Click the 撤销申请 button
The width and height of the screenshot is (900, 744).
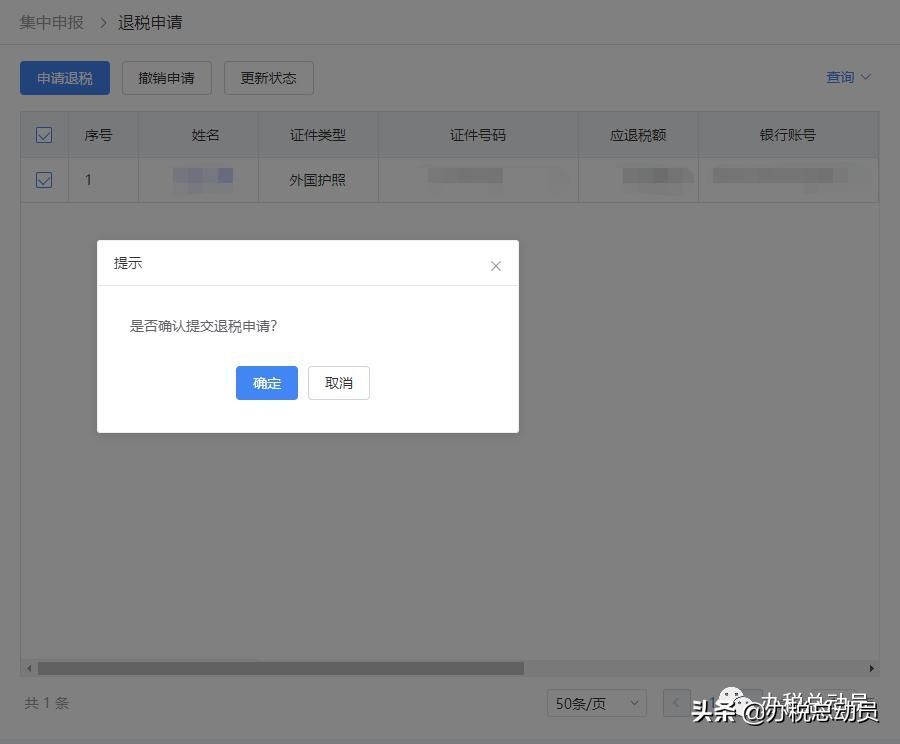166,77
